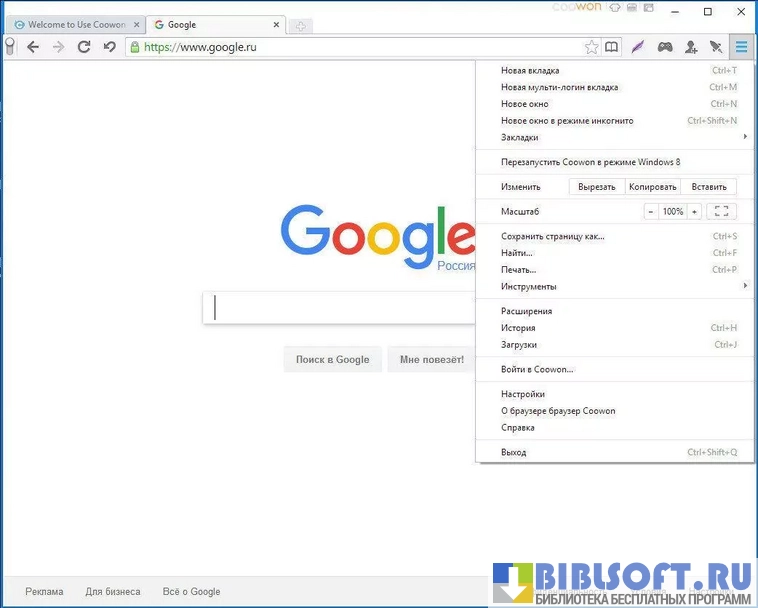The image size is (758, 608).
Task: Open the Для бизнеса footer link
Action: [113, 592]
